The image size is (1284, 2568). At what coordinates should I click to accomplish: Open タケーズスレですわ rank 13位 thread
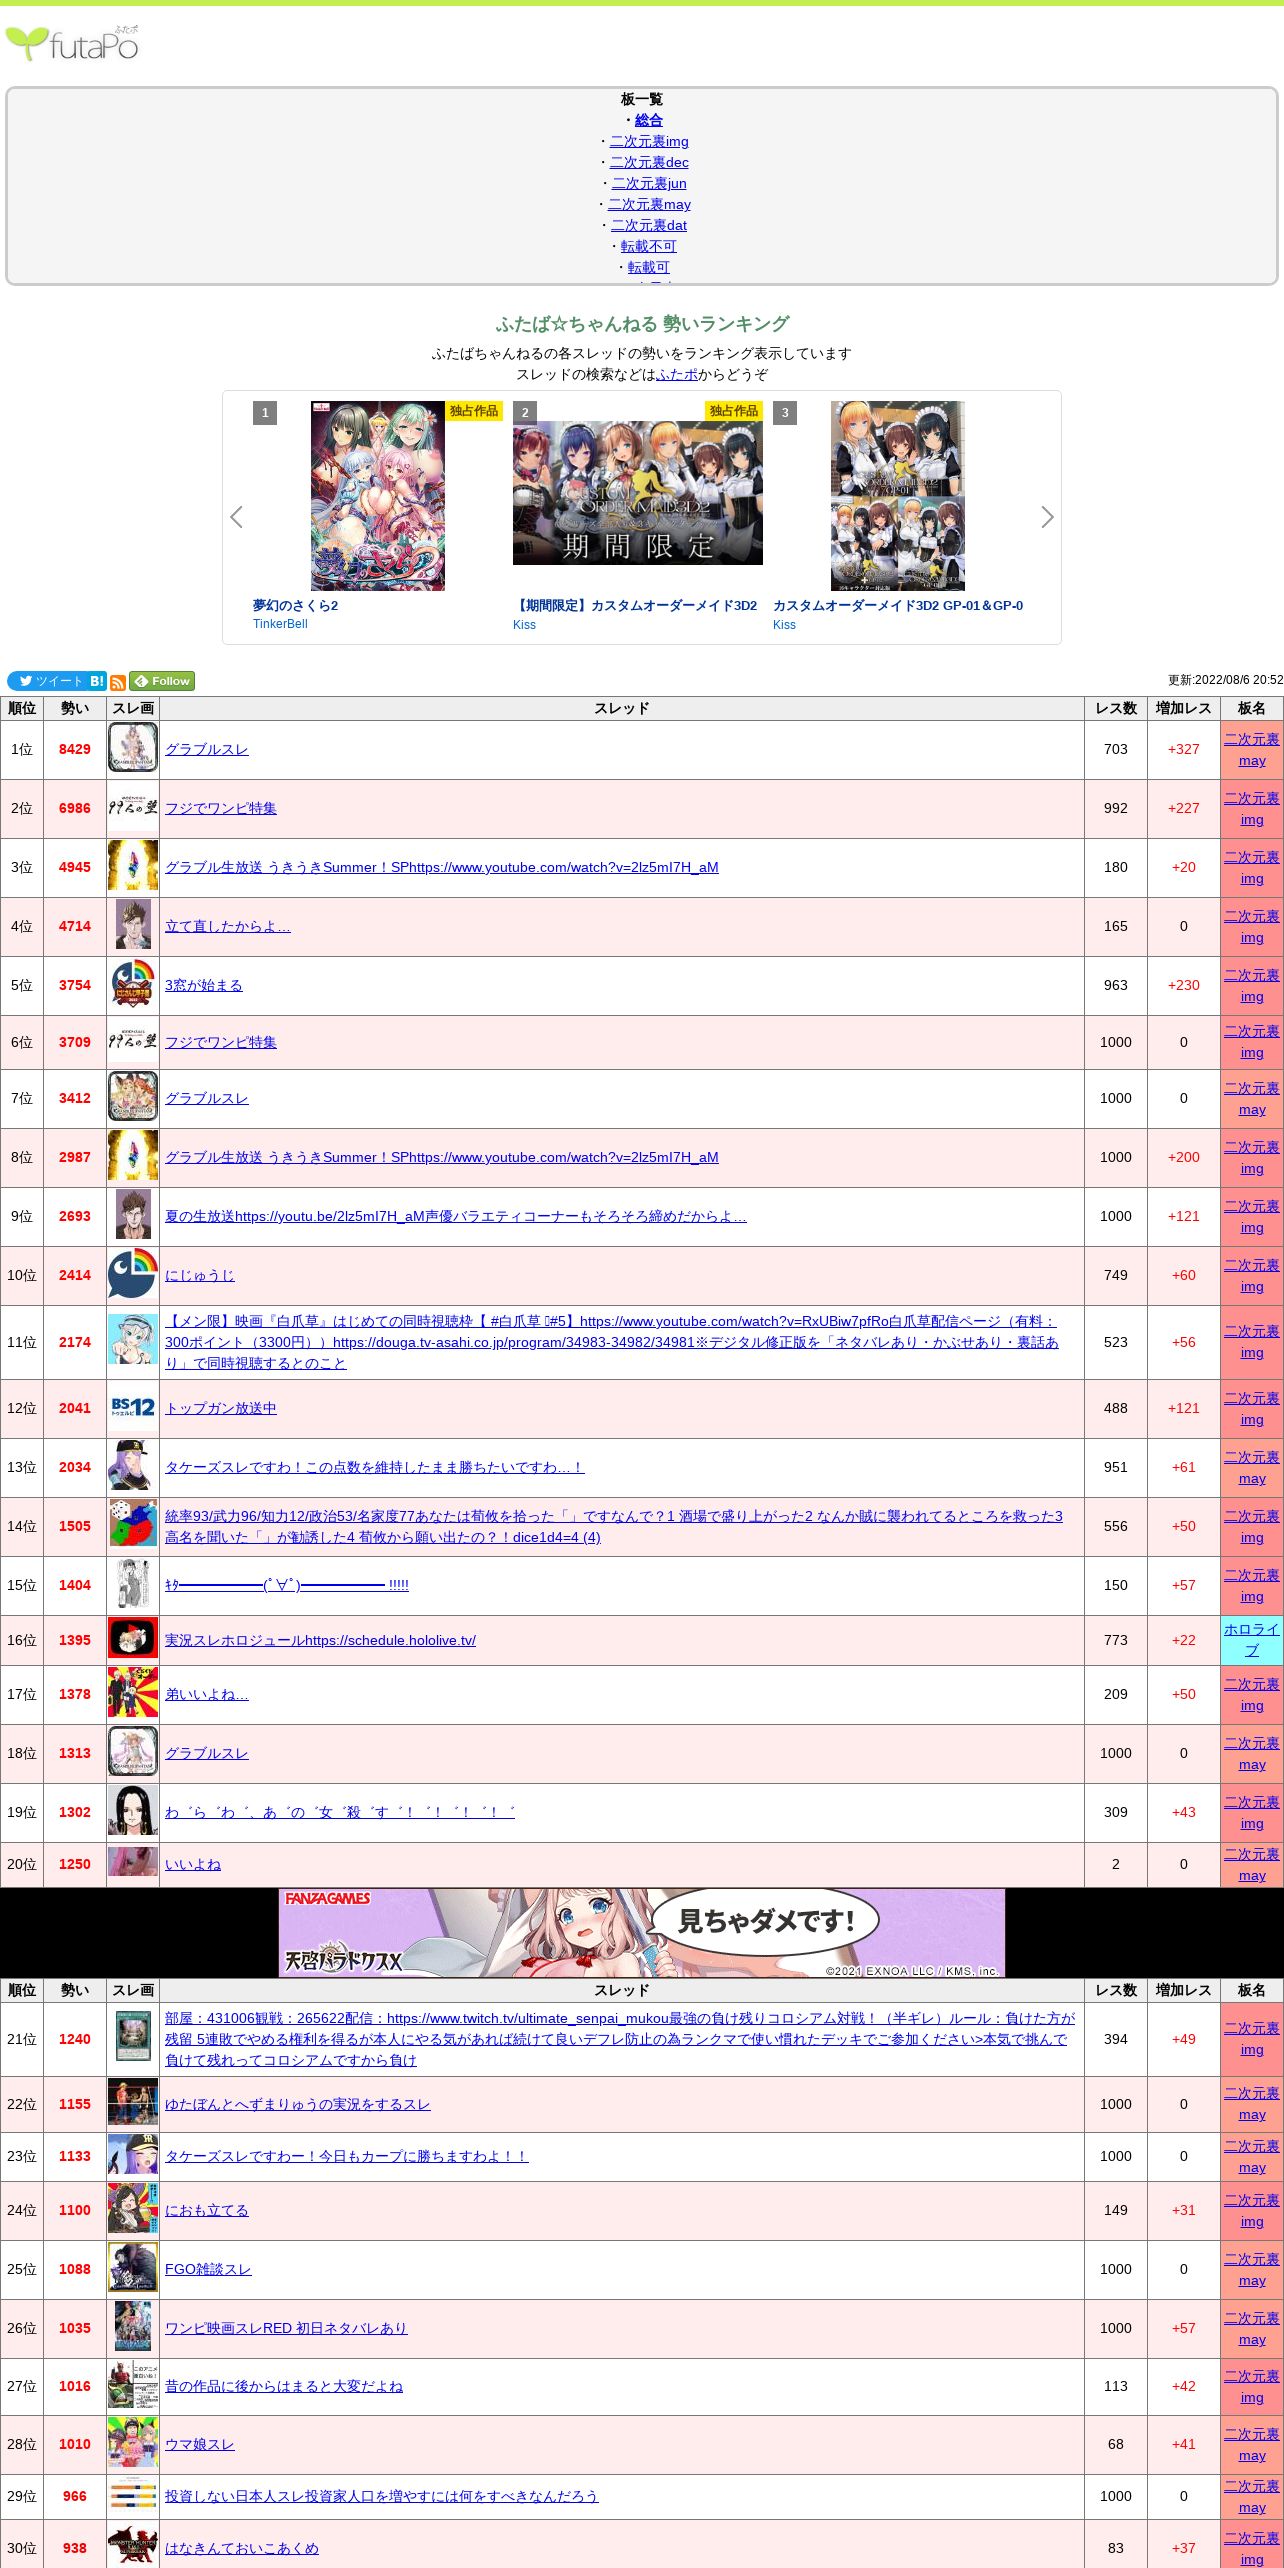coord(374,1467)
